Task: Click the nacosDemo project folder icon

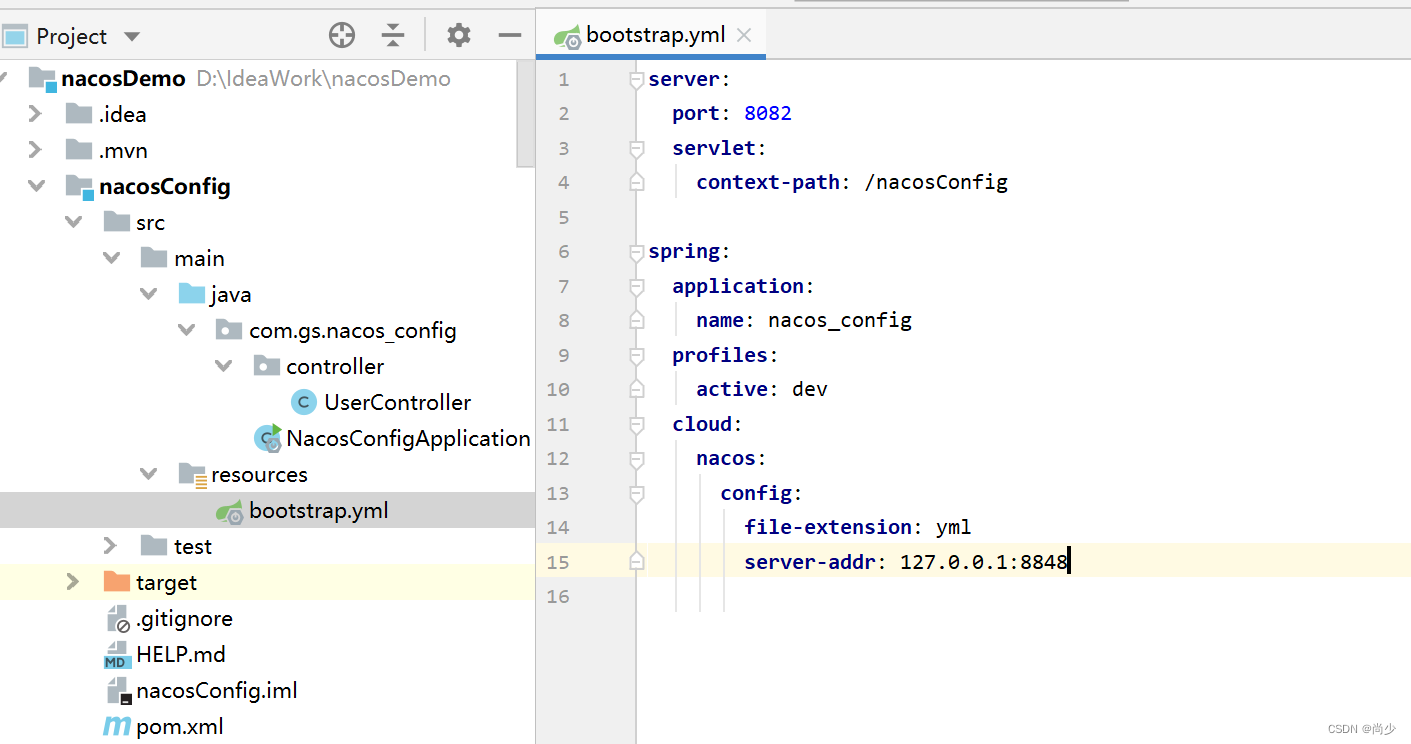Action: (43, 79)
